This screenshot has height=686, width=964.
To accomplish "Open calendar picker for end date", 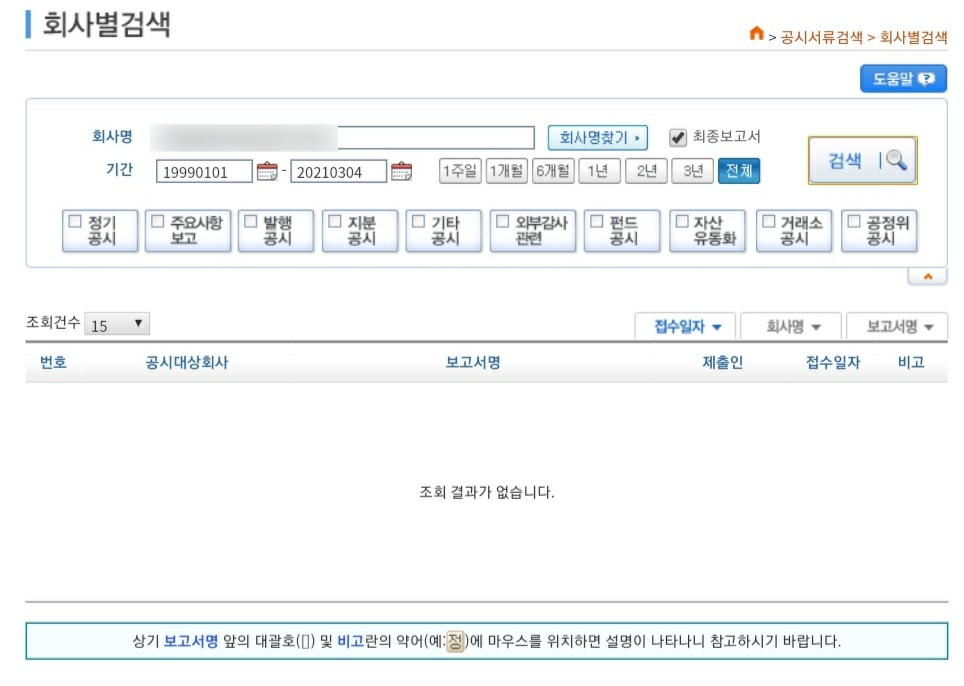I will click(401, 172).
